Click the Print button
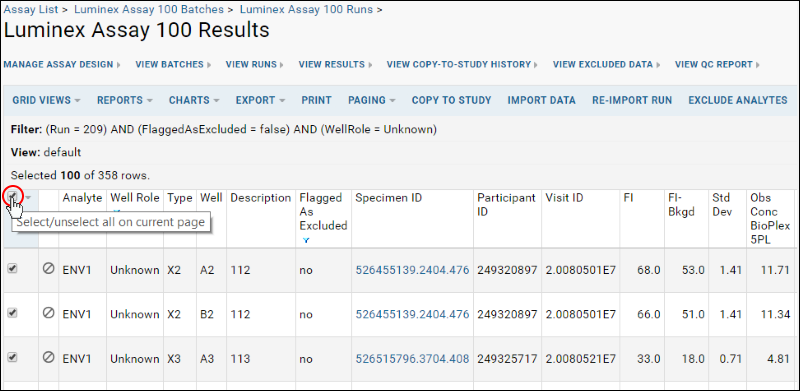Image resolution: width=800 pixels, height=391 pixels. tap(316, 100)
